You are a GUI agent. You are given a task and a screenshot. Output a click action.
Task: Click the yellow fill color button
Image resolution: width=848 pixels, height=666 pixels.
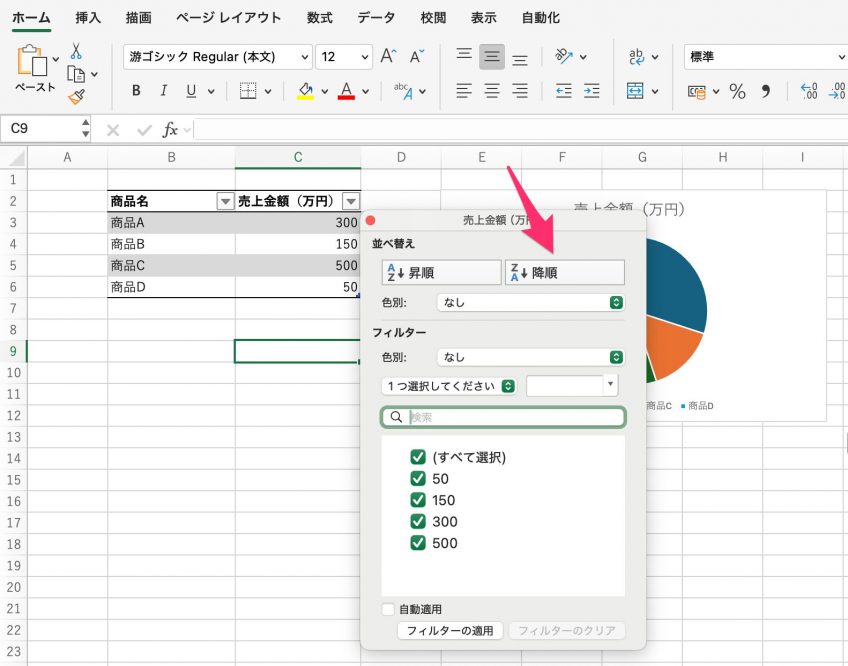click(x=306, y=91)
